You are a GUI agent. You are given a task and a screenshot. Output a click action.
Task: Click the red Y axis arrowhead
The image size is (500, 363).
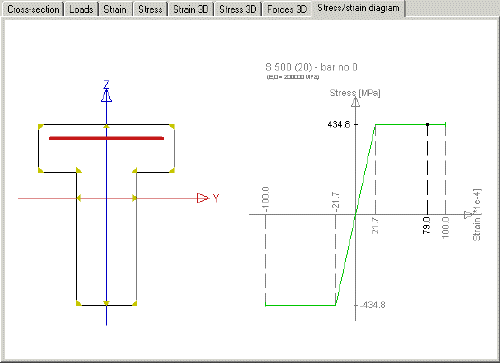202,198
